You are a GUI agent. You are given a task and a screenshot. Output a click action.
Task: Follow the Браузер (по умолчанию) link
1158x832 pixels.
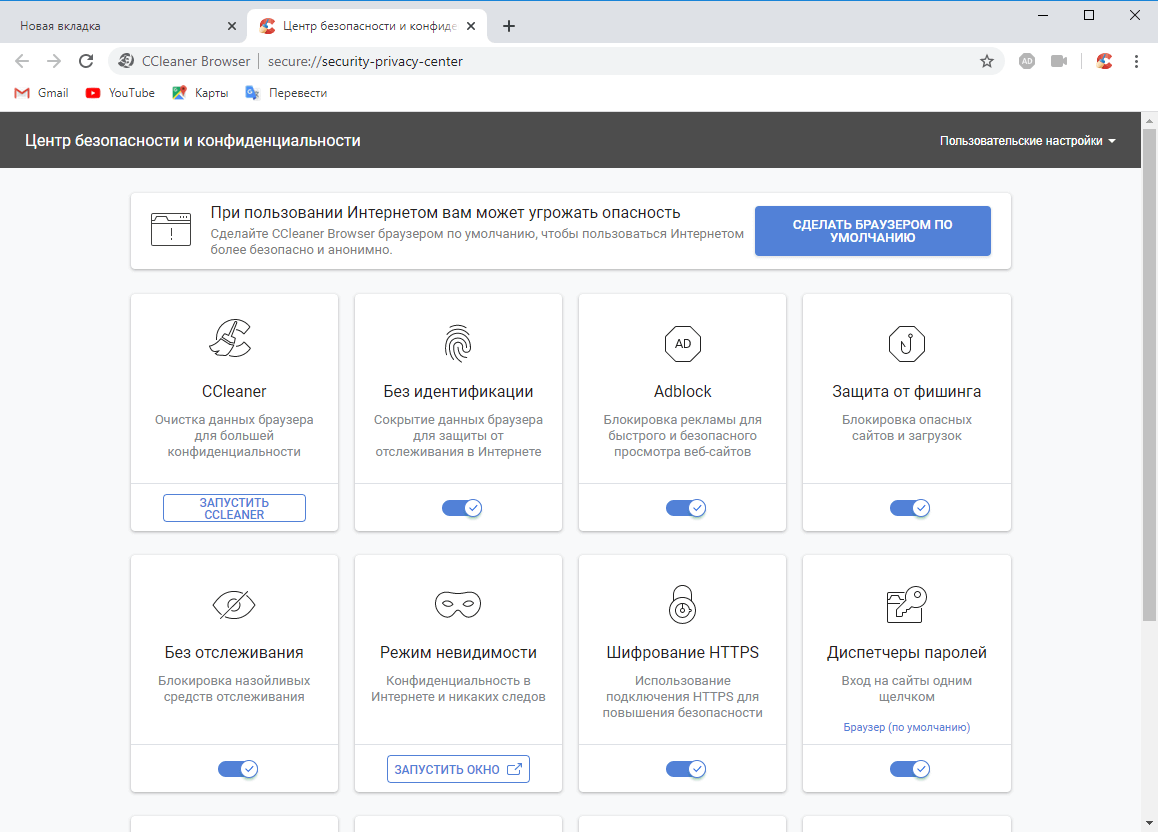click(x=906, y=727)
